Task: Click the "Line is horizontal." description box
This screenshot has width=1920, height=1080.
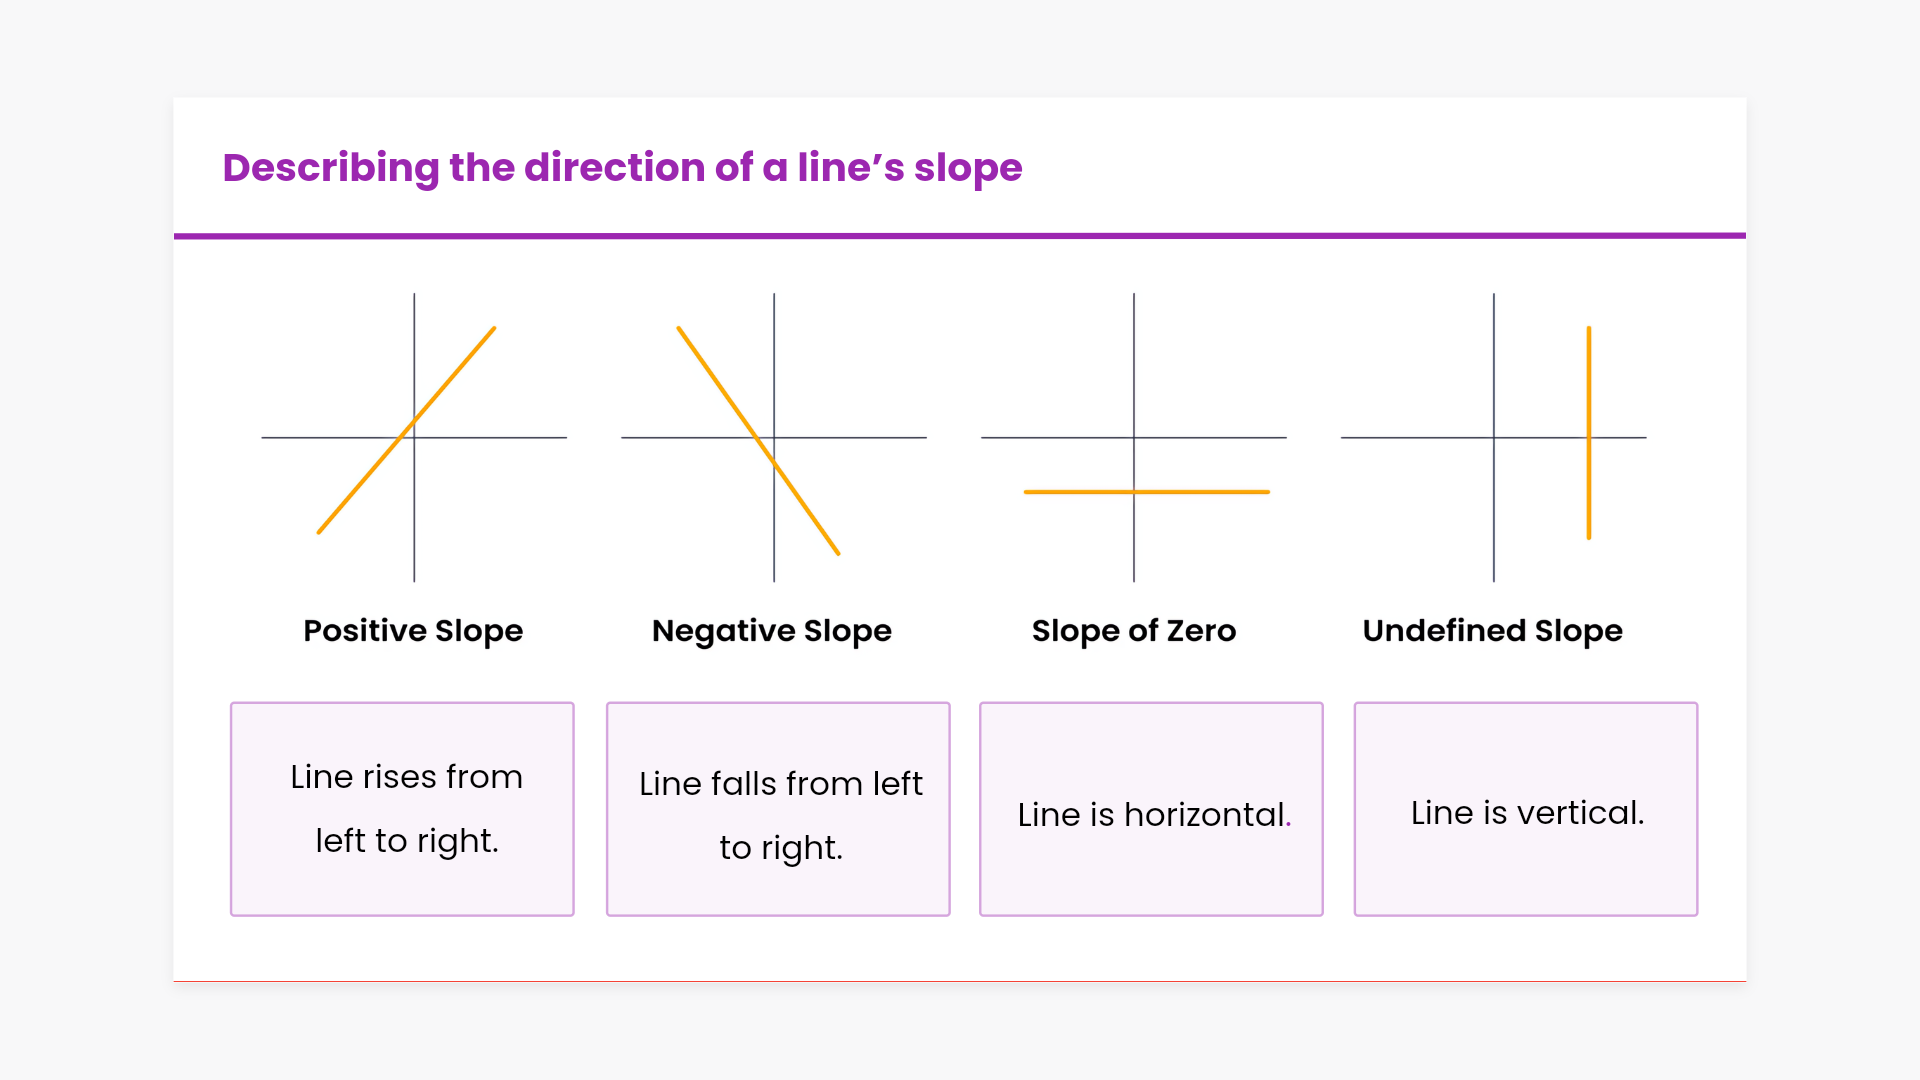Action: tap(1151, 809)
